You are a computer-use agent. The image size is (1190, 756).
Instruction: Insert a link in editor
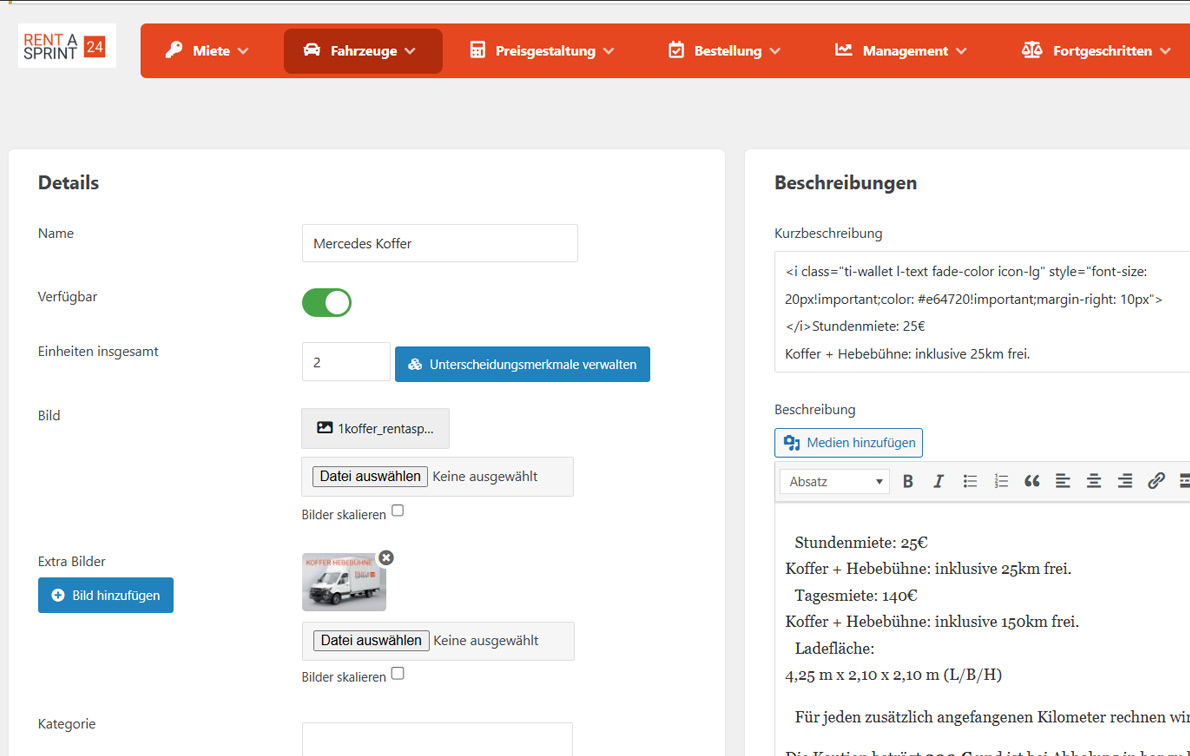click(x=1156, y=481)
